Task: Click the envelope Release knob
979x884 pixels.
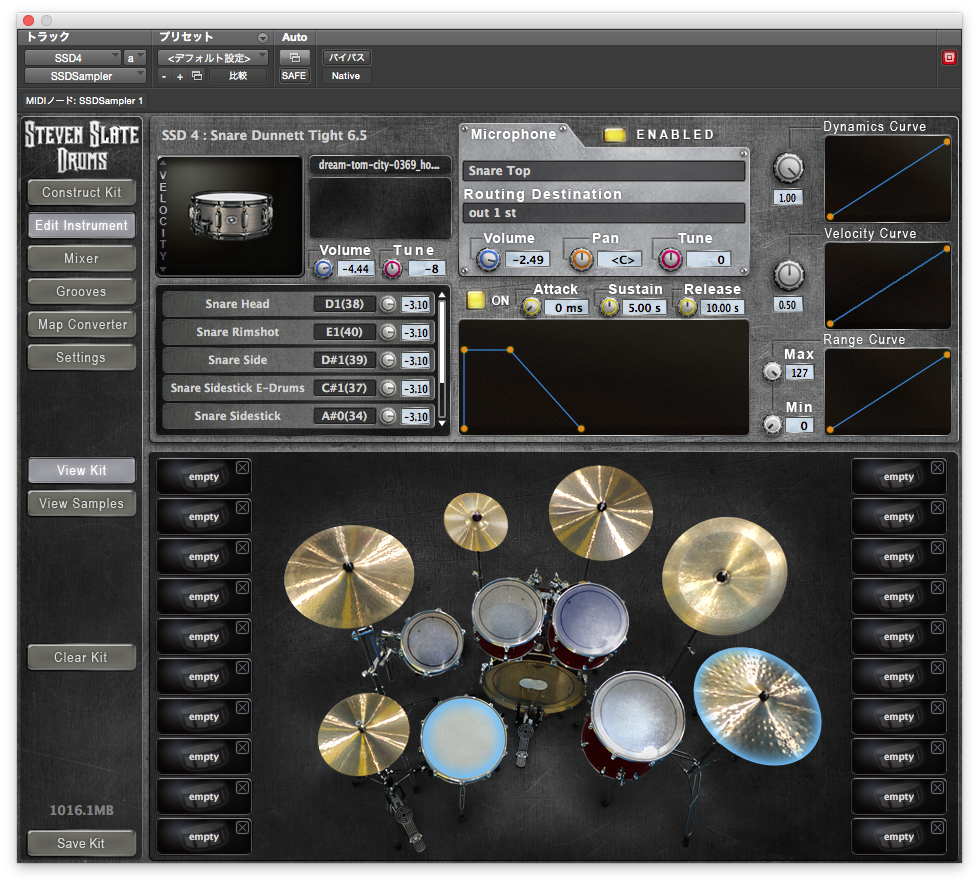Action: point(687,307)
